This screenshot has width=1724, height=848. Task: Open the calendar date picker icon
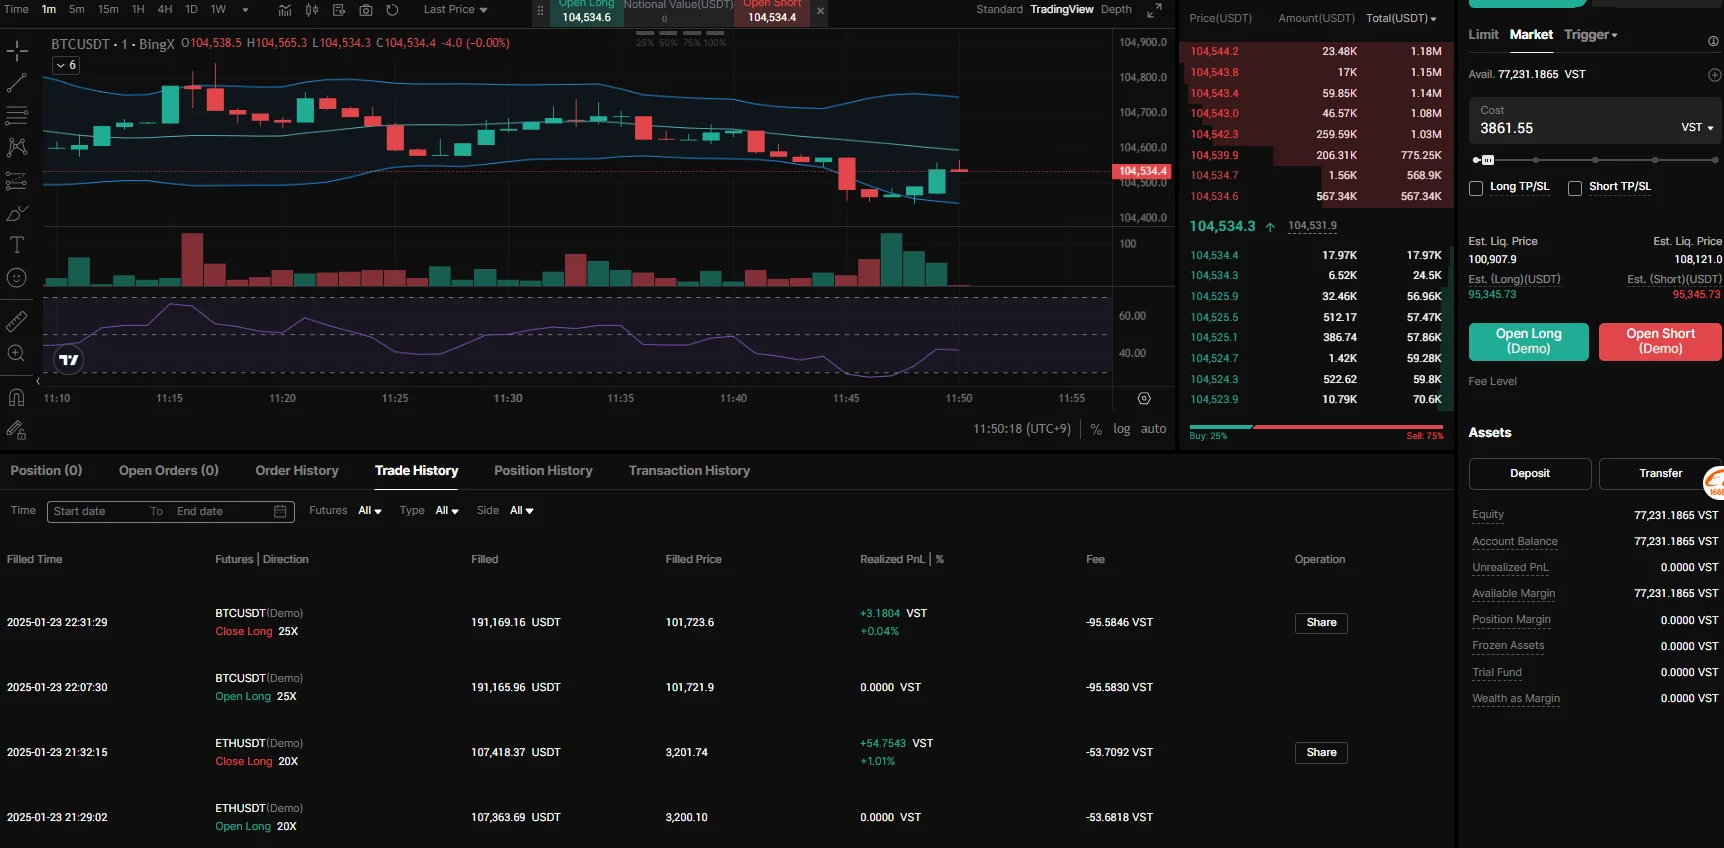point(280,512)
